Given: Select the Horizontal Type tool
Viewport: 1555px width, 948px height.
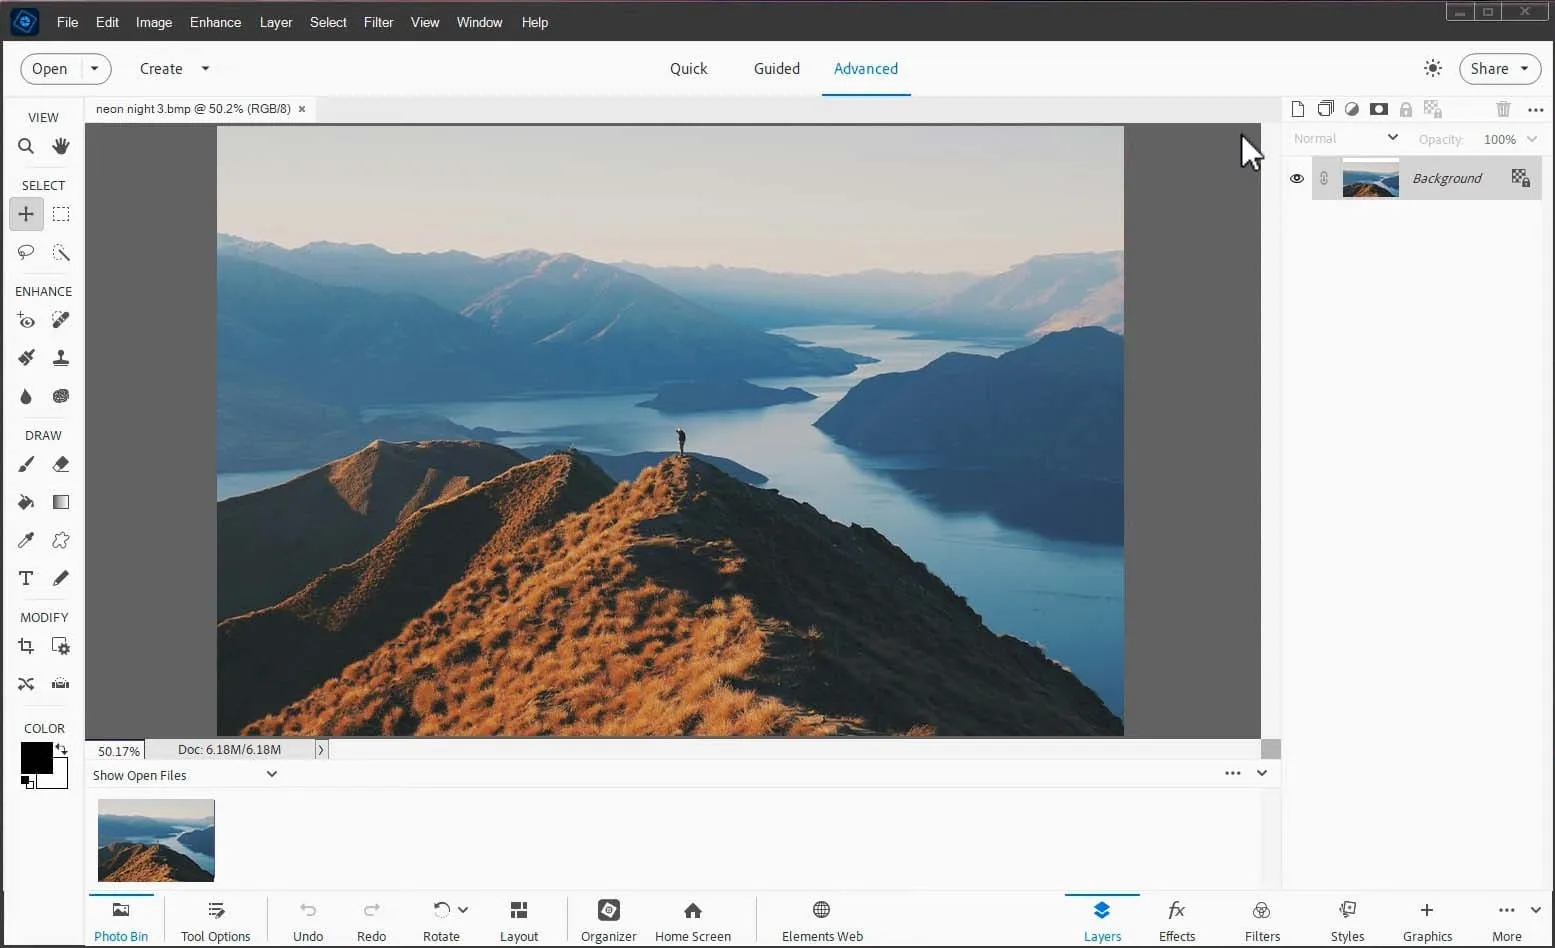Looking at the screenshot, I should (26, 578).
